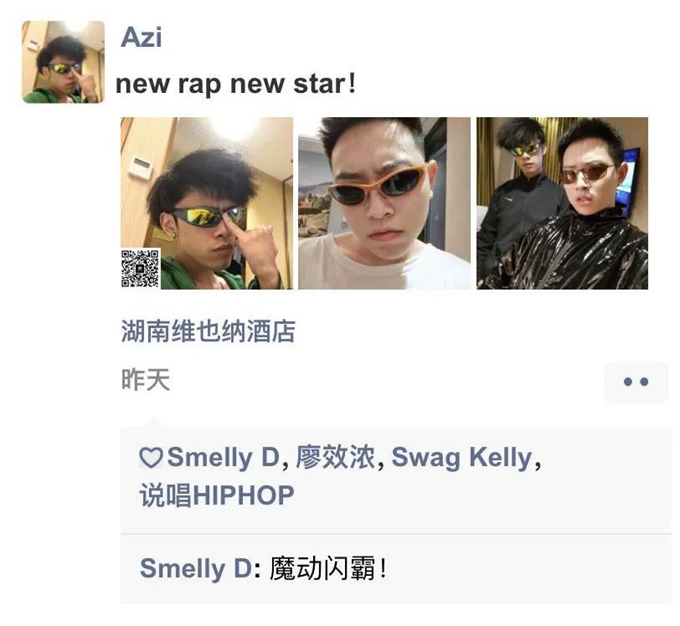Click the TV screen in third photo
The height and width of the screenshot is (626, 680).
[630, 182]
